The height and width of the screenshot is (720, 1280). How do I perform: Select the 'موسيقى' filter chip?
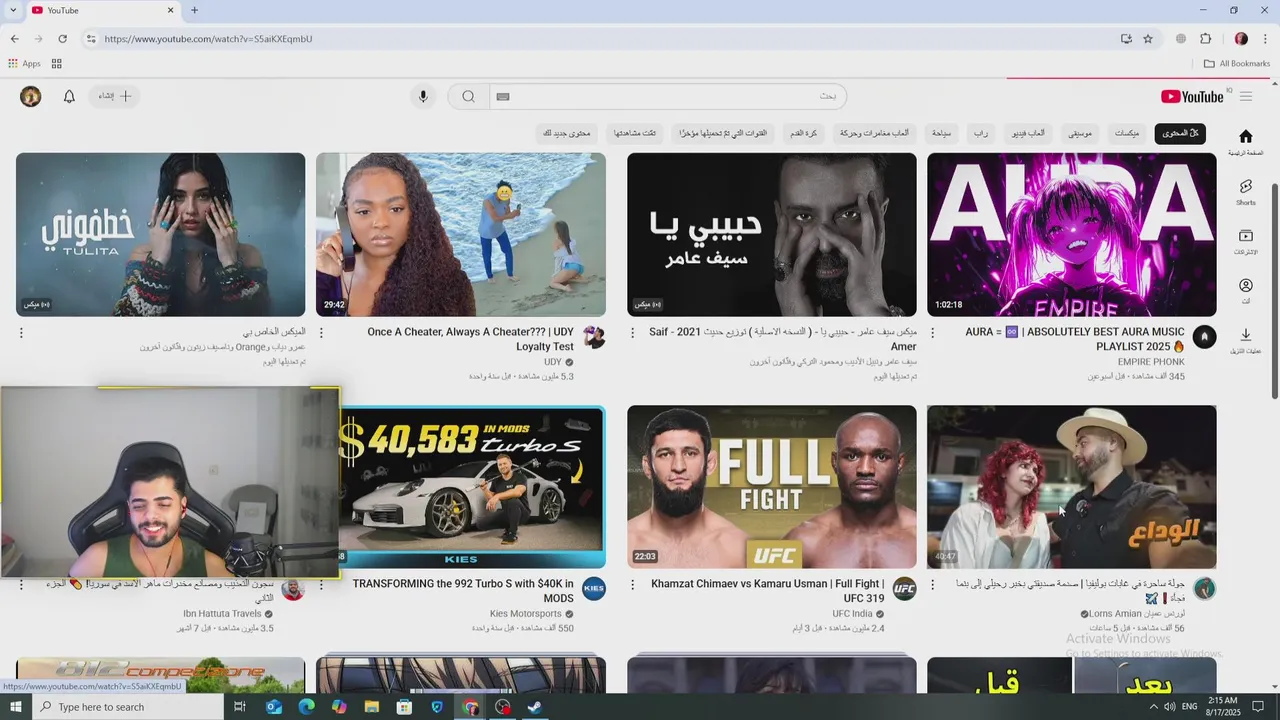click(1080, 133)
